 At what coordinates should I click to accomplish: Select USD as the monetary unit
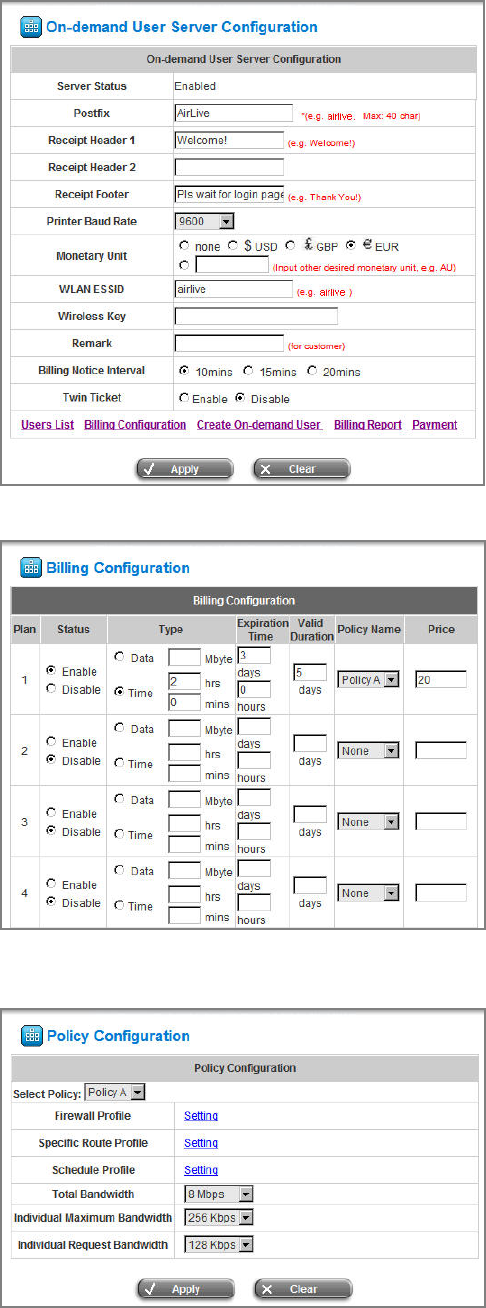[233, 245]
